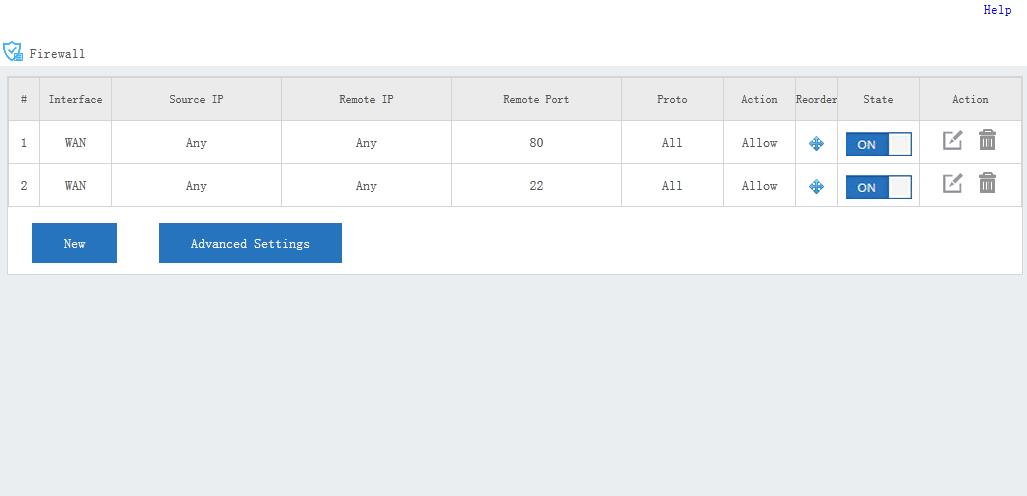Click the Firewall shield icon

pos(12,51)
